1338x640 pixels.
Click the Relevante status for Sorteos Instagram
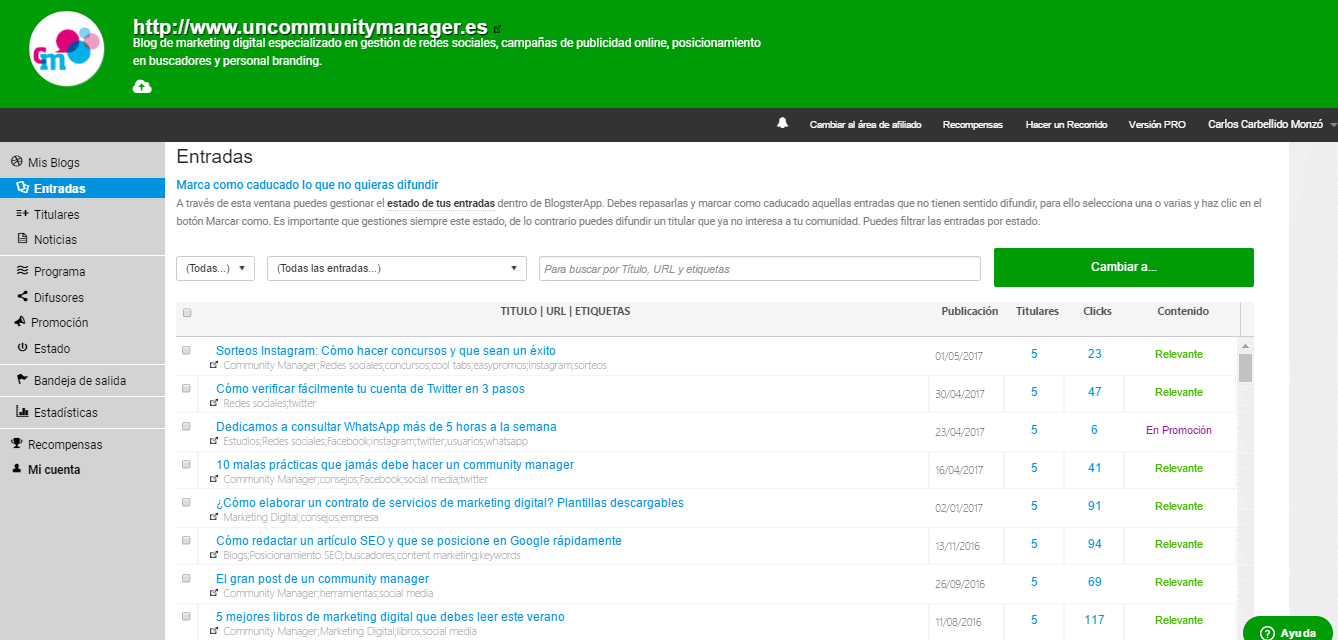1179,354
